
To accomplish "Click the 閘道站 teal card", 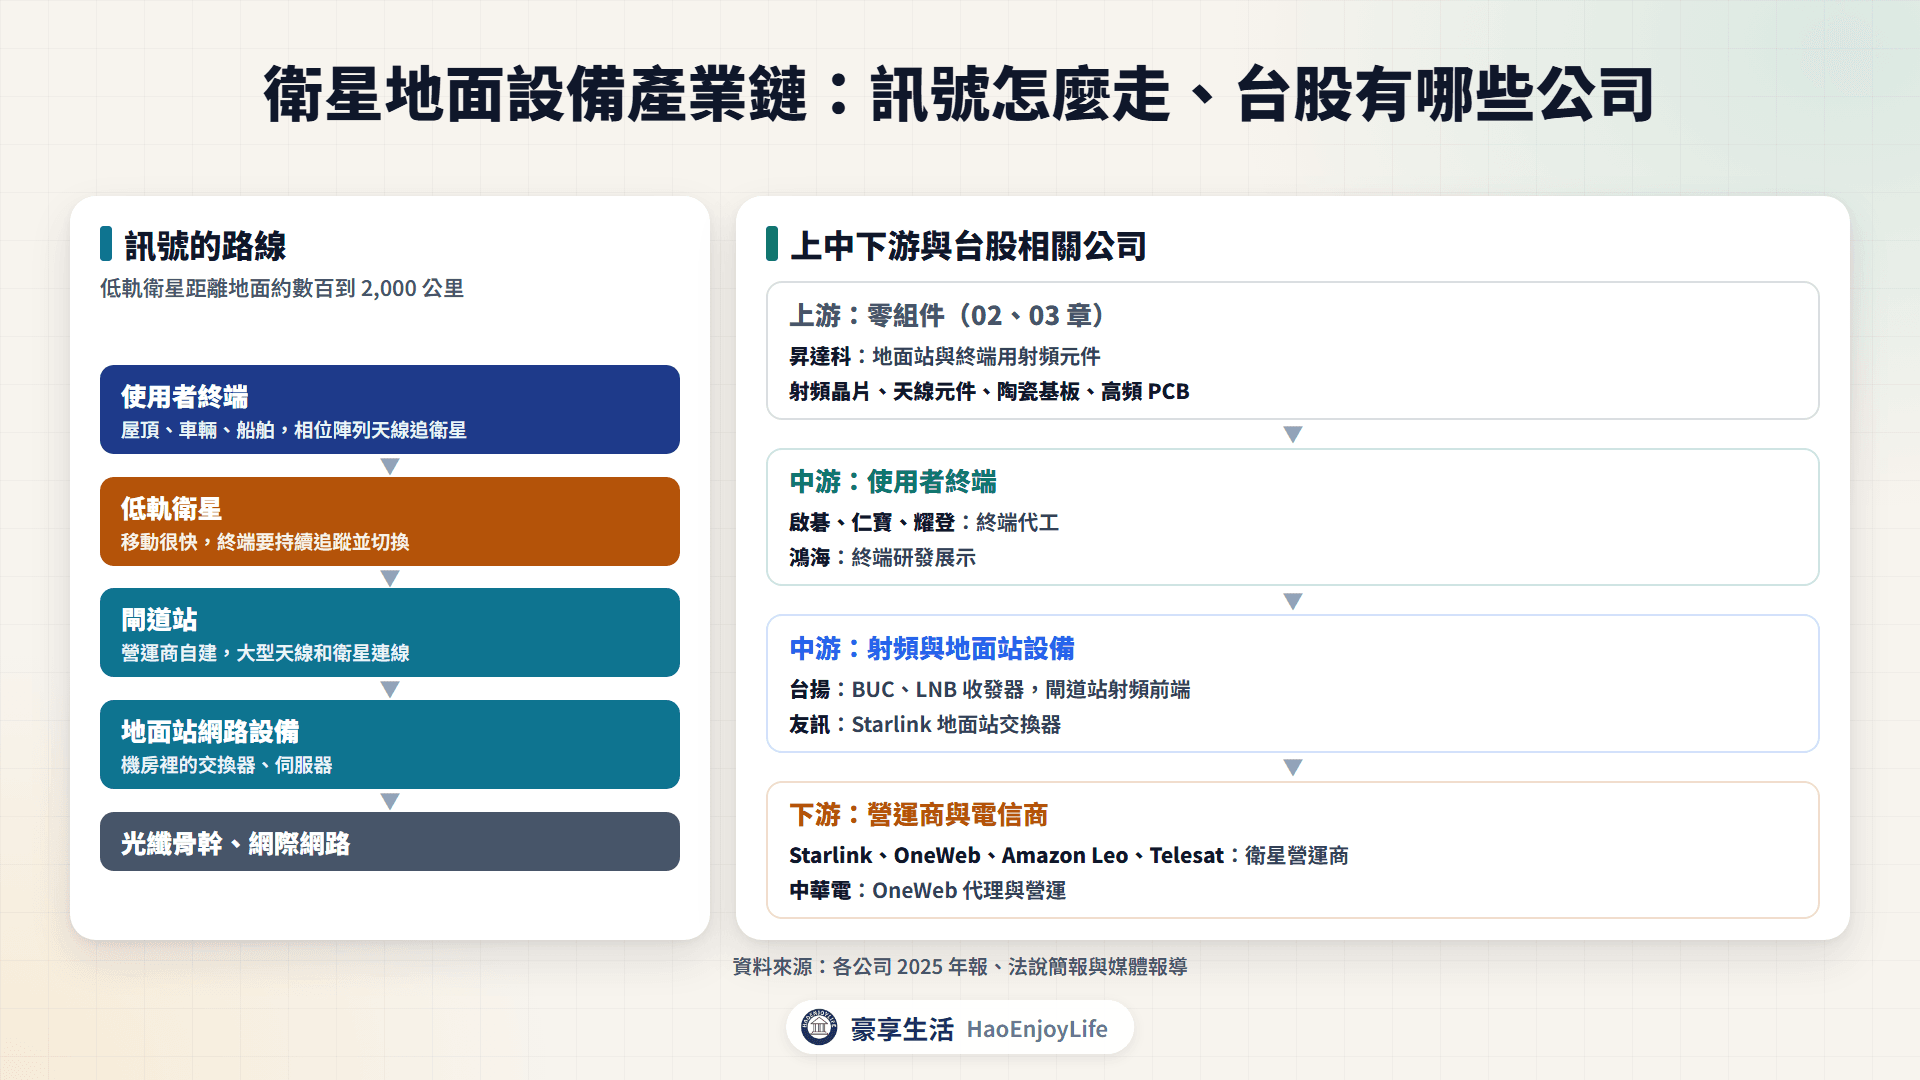I will tap(390, 632).
